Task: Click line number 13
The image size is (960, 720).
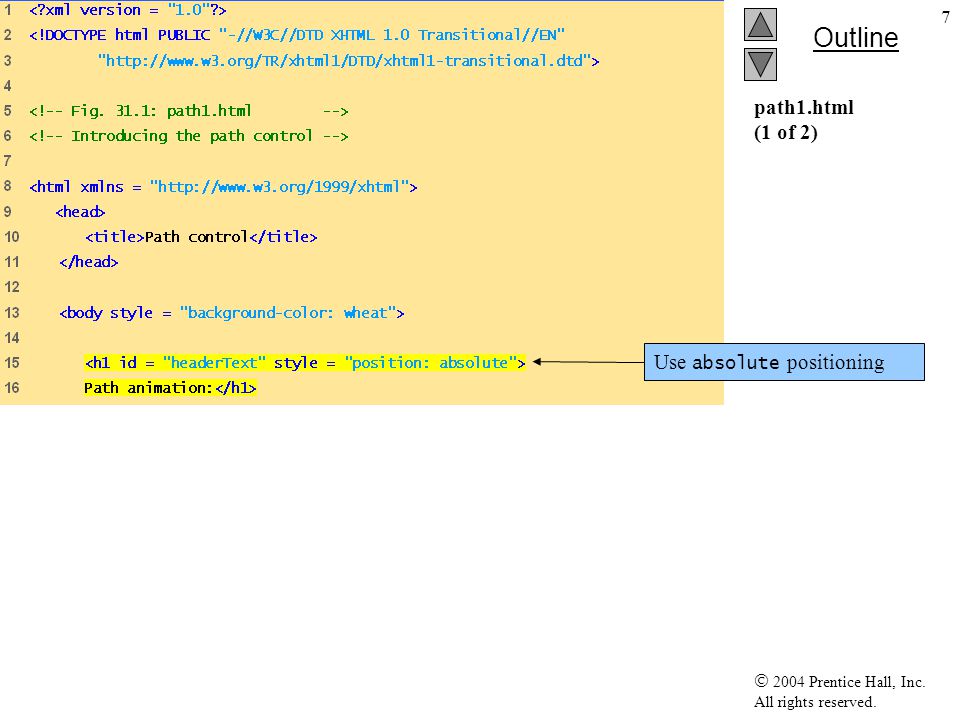Action: point(12,312)
